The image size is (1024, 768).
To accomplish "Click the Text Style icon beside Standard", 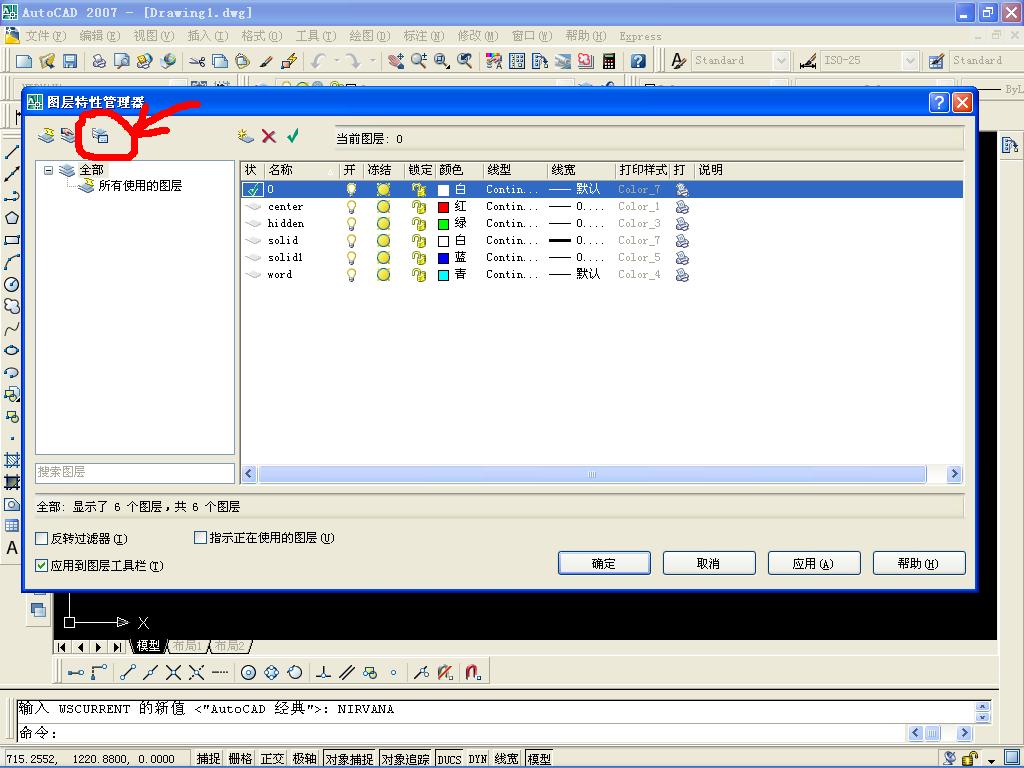I will point(679,61).
